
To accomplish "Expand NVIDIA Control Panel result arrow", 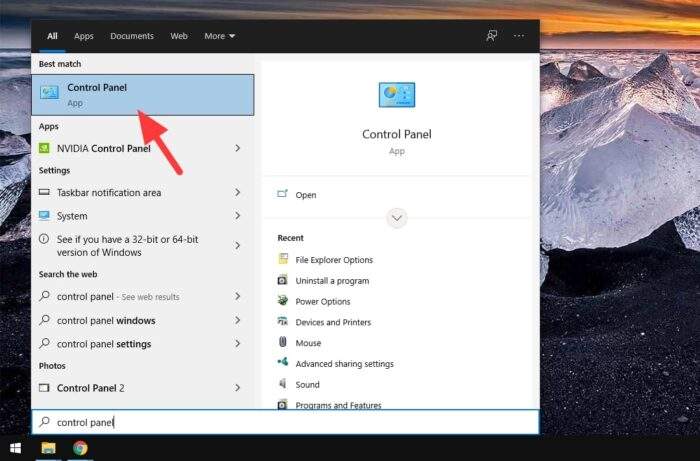I will [238, 148].
